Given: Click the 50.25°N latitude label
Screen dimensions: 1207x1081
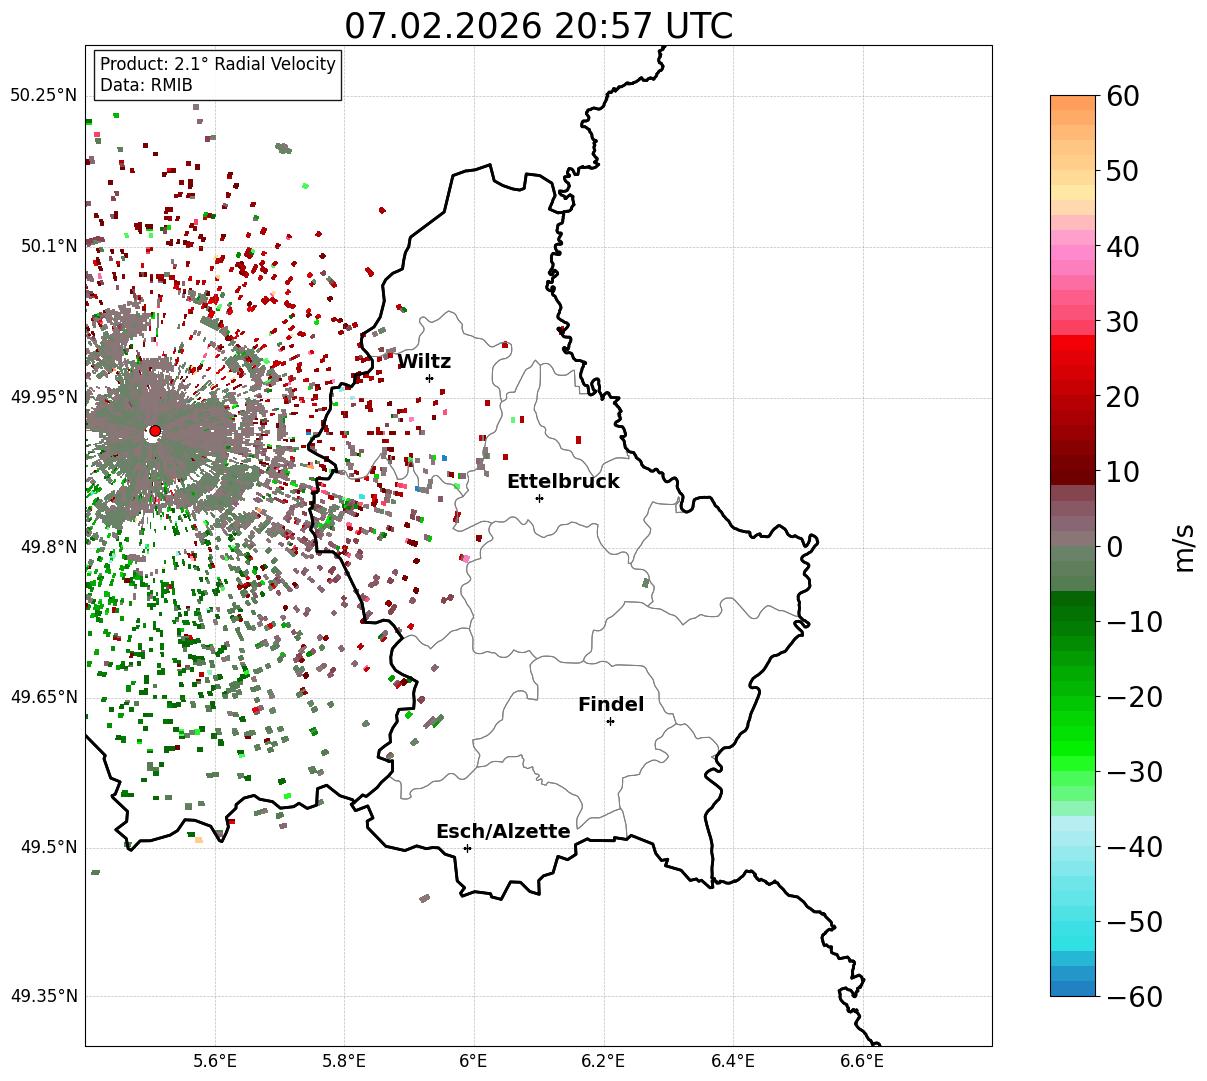Looking at the screenshot, I should tap(44, 96).
